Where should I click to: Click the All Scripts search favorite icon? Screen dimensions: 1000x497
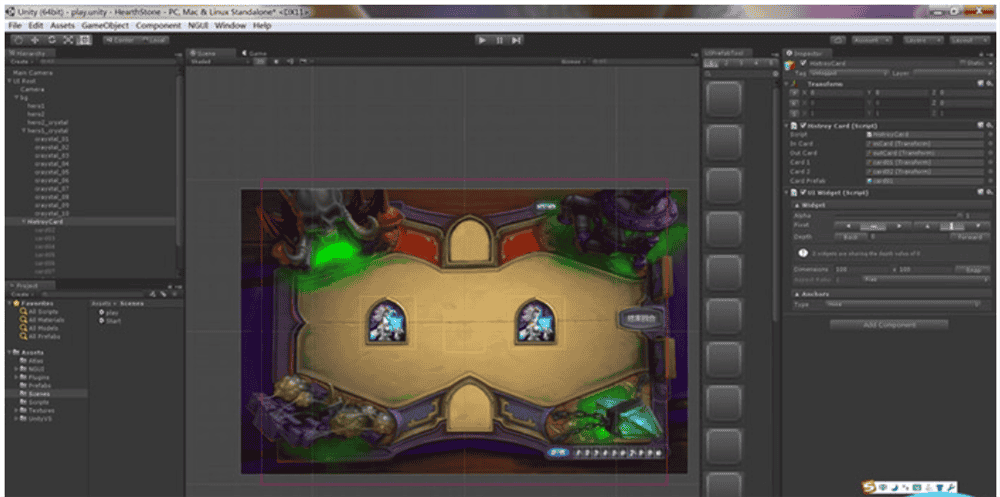click(24, 311)
